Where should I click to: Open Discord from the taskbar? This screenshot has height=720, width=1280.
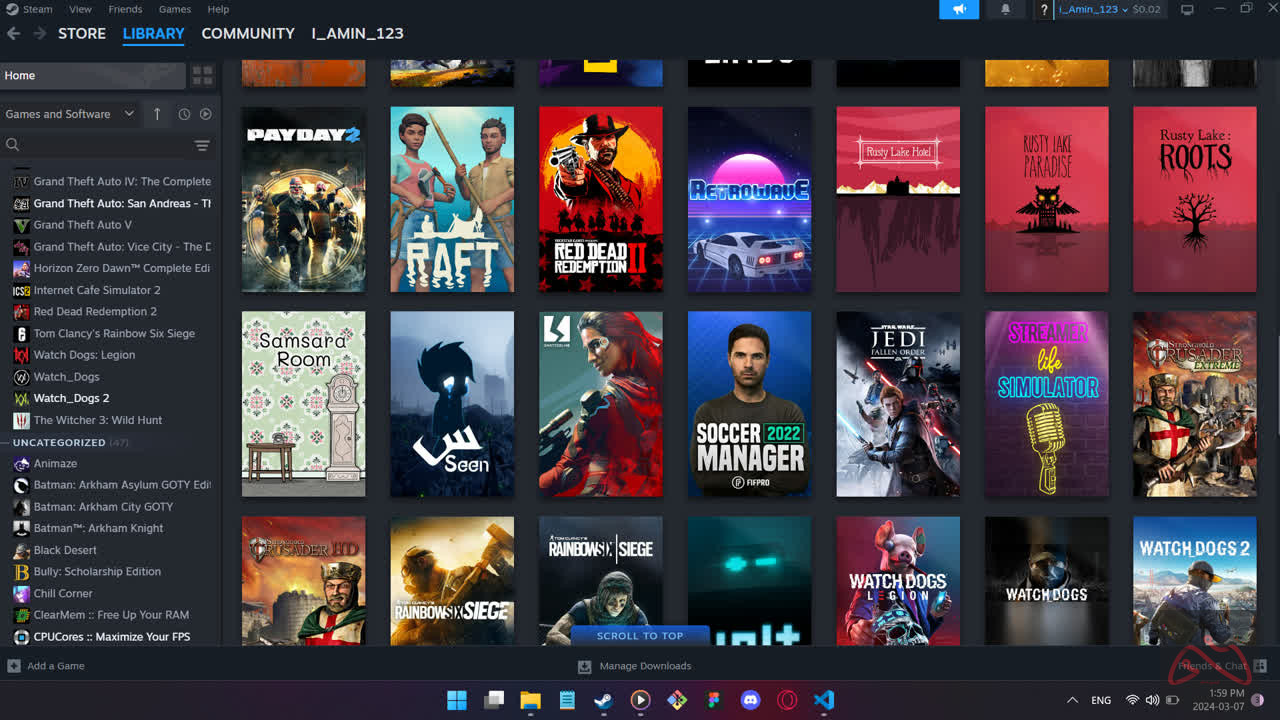(750, 700)
